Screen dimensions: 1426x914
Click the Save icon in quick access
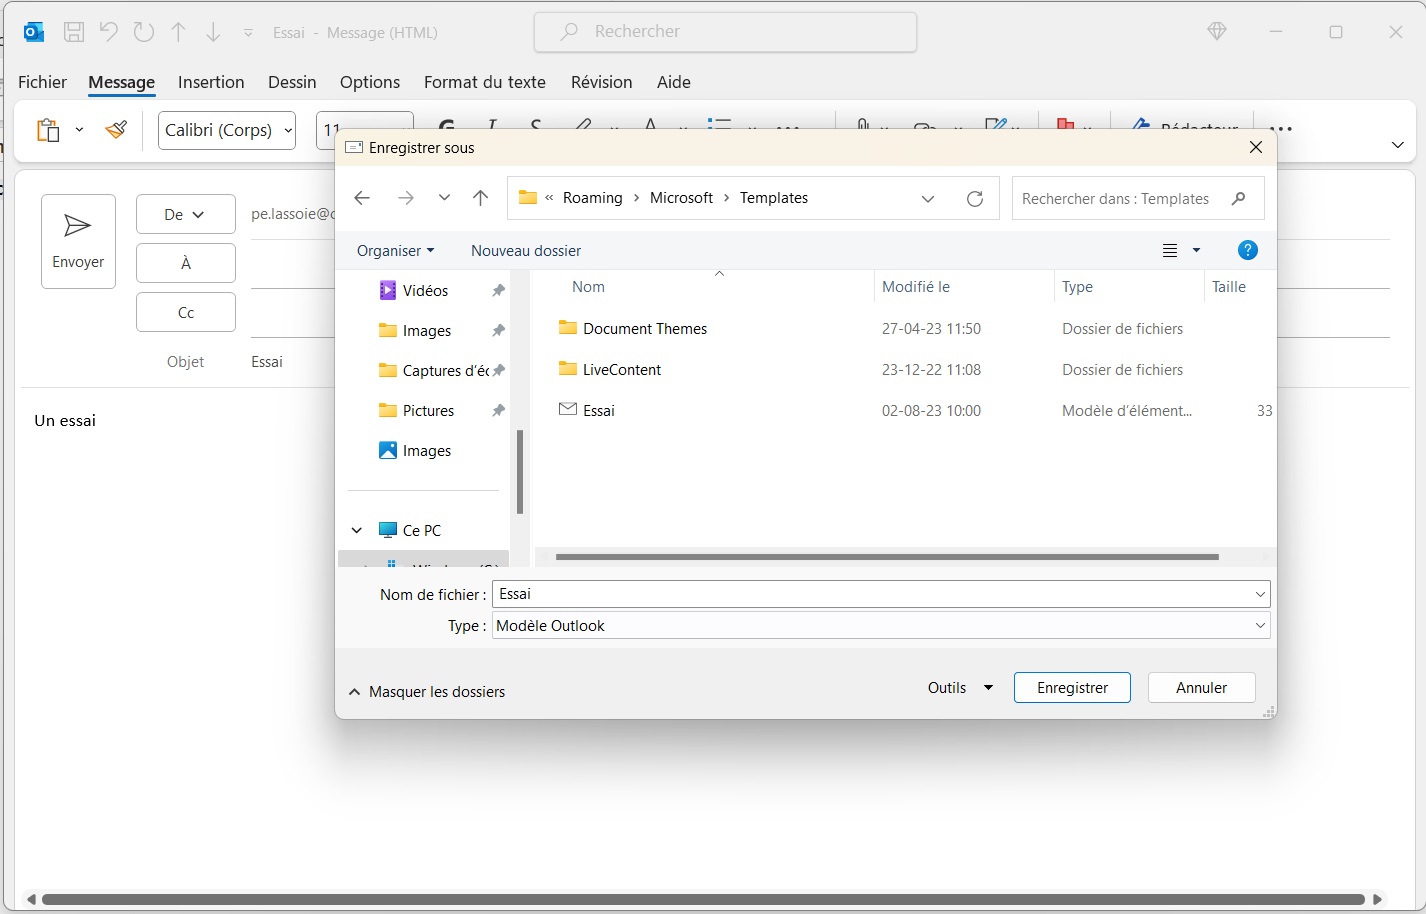[x=73, y=31]
